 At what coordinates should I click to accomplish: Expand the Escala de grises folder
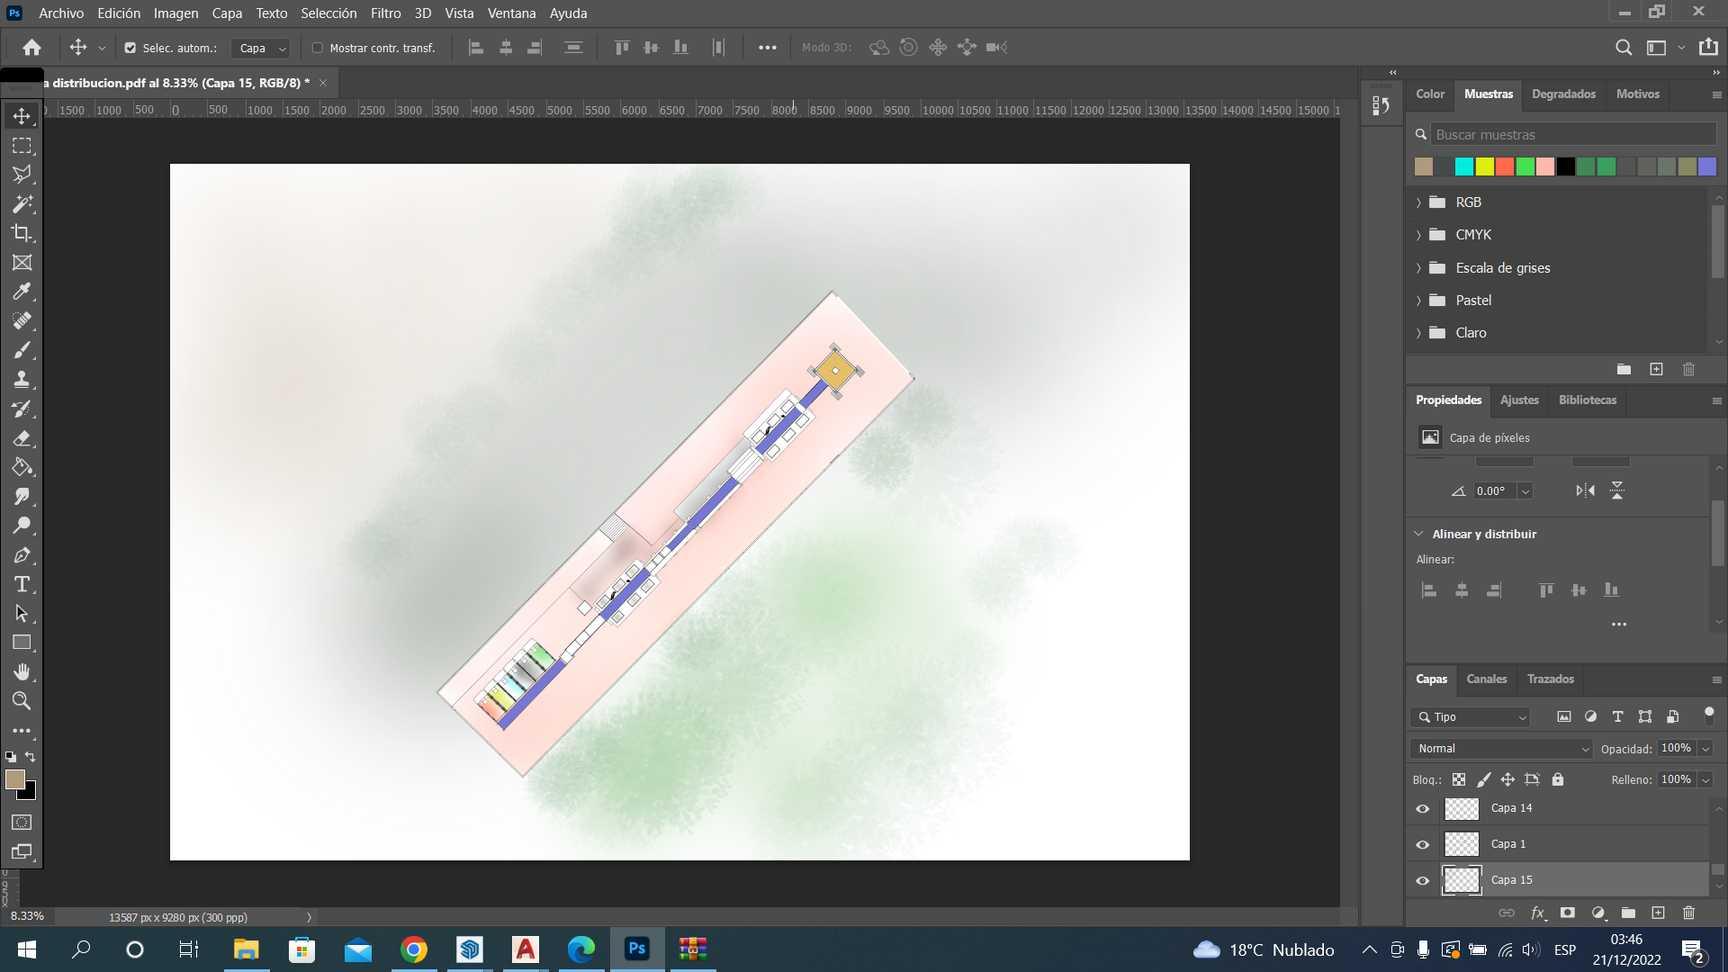pyautogui.click(x=1418, y=268)
